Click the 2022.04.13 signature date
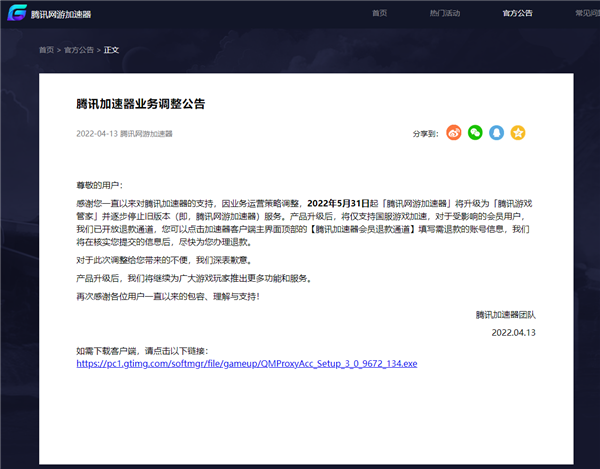The image size is (600, 469). (x=514, y=332)
